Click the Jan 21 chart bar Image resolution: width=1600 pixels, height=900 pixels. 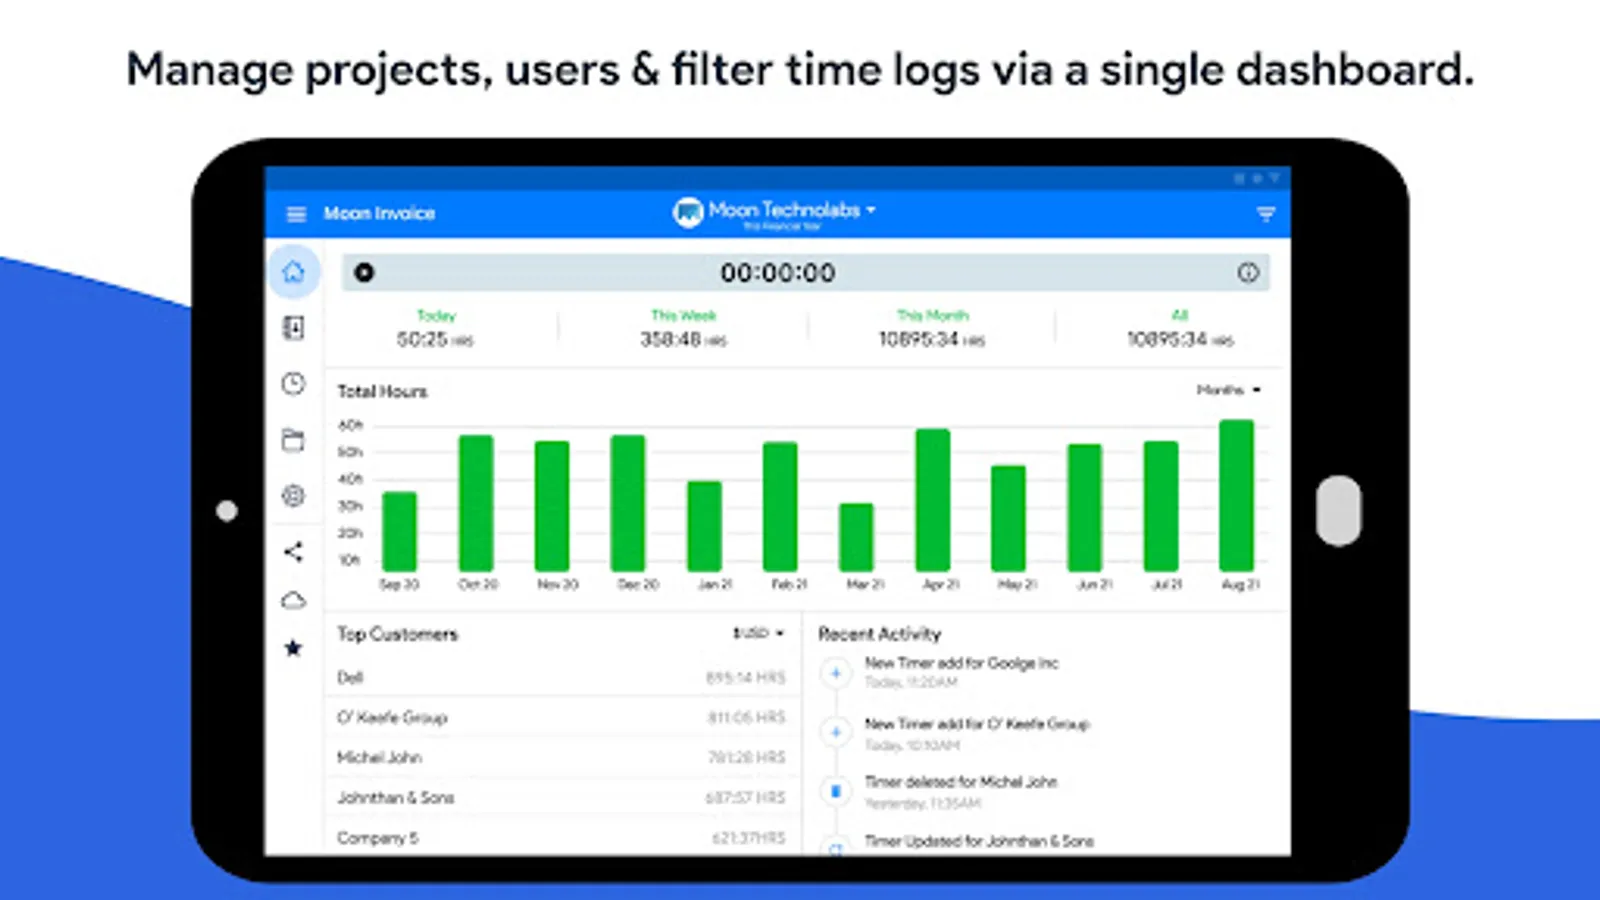tap(704, 527)
